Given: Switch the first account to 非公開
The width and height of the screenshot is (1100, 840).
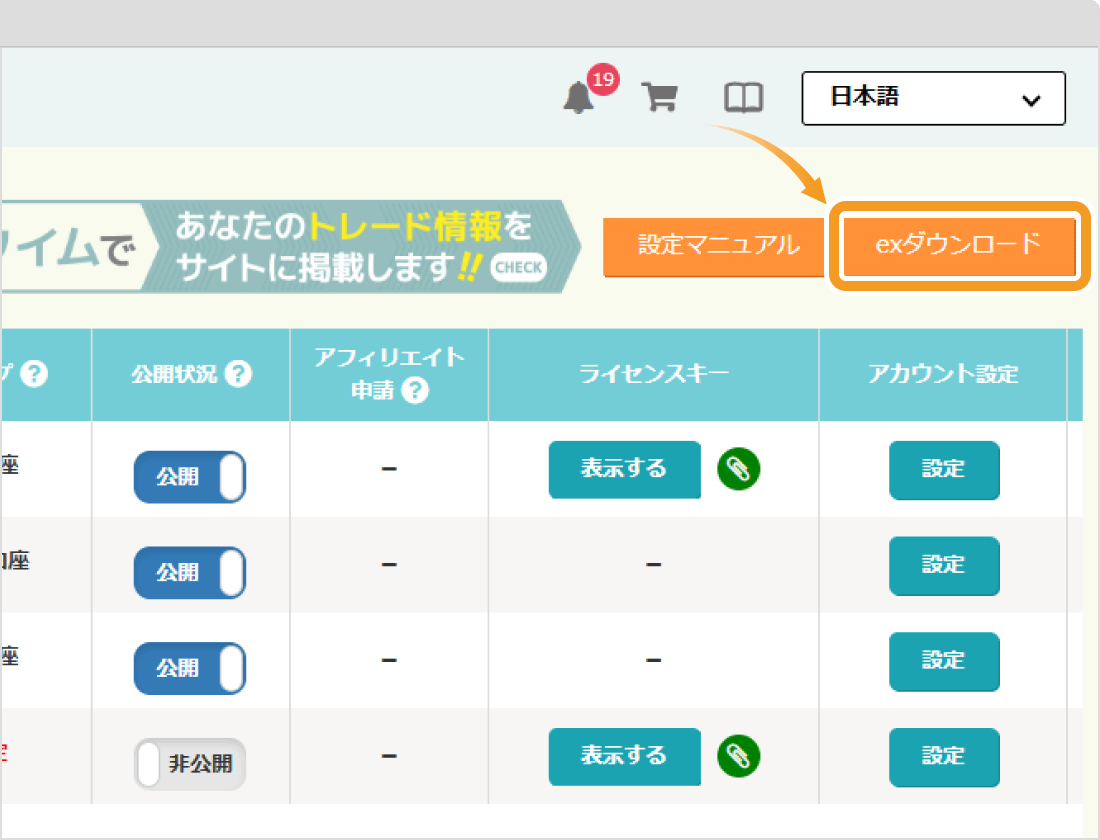Looking at the screenshot, I should click(x=190, y=477).
